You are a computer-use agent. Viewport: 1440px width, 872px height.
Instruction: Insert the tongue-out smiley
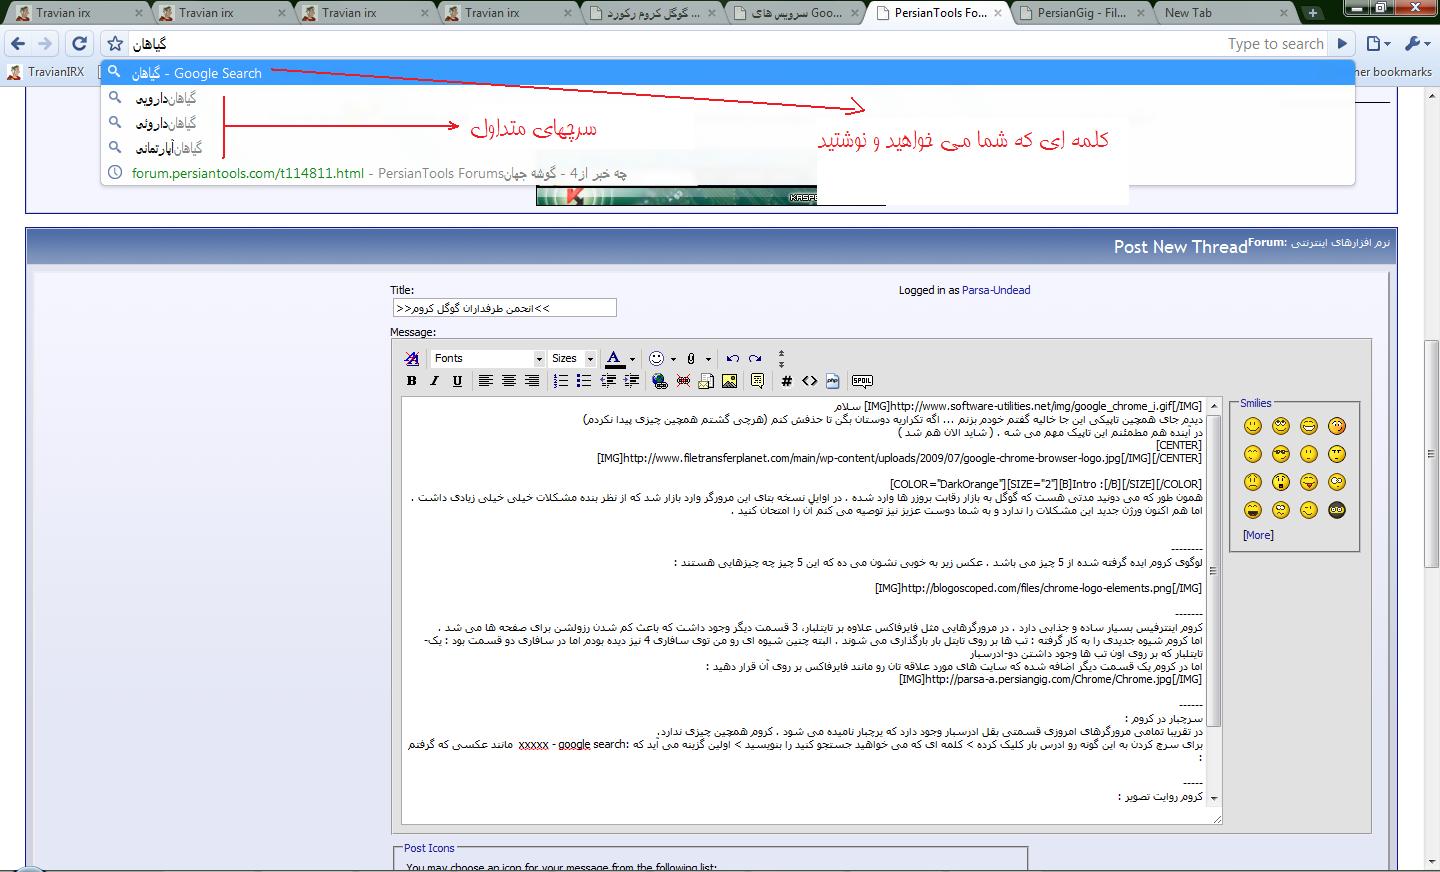(1309, 482)
